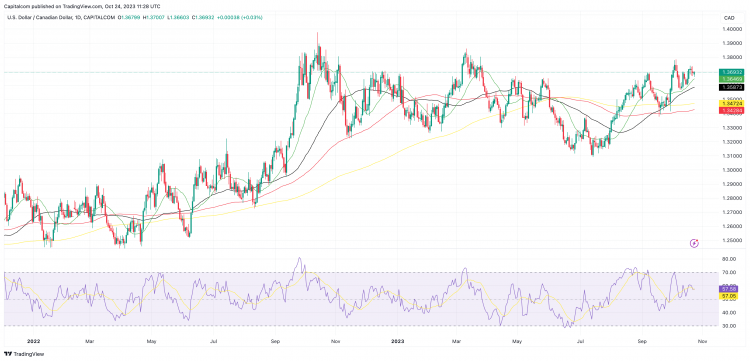Click the yellow RSI average label 57.05
The width and height of the screenshot is (750, 361).
pyautogui.click(x=728, y=296)
